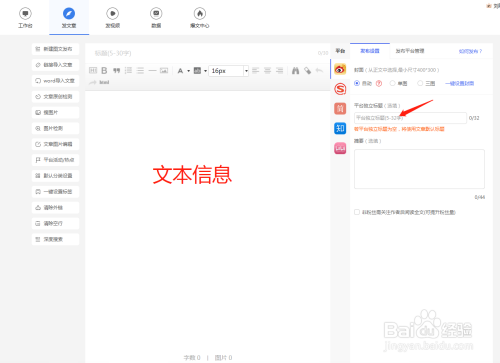
Task: Open the 爆文中心 hot articles tab
Action: (x=200, y=18)
